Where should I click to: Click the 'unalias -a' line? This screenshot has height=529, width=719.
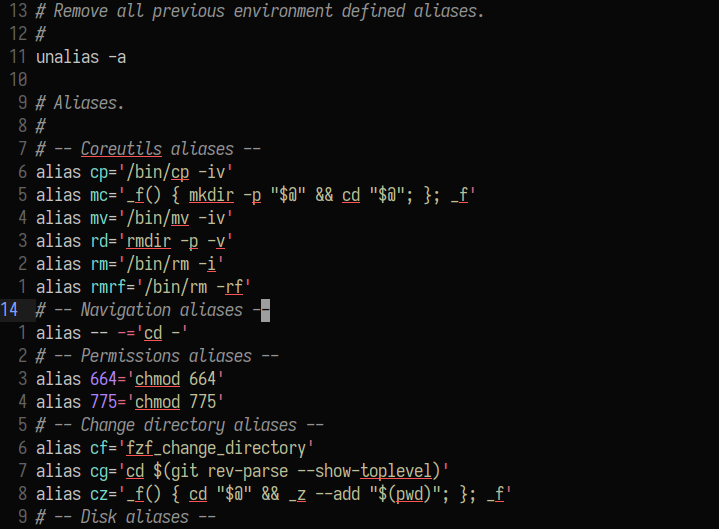point(81,57)
